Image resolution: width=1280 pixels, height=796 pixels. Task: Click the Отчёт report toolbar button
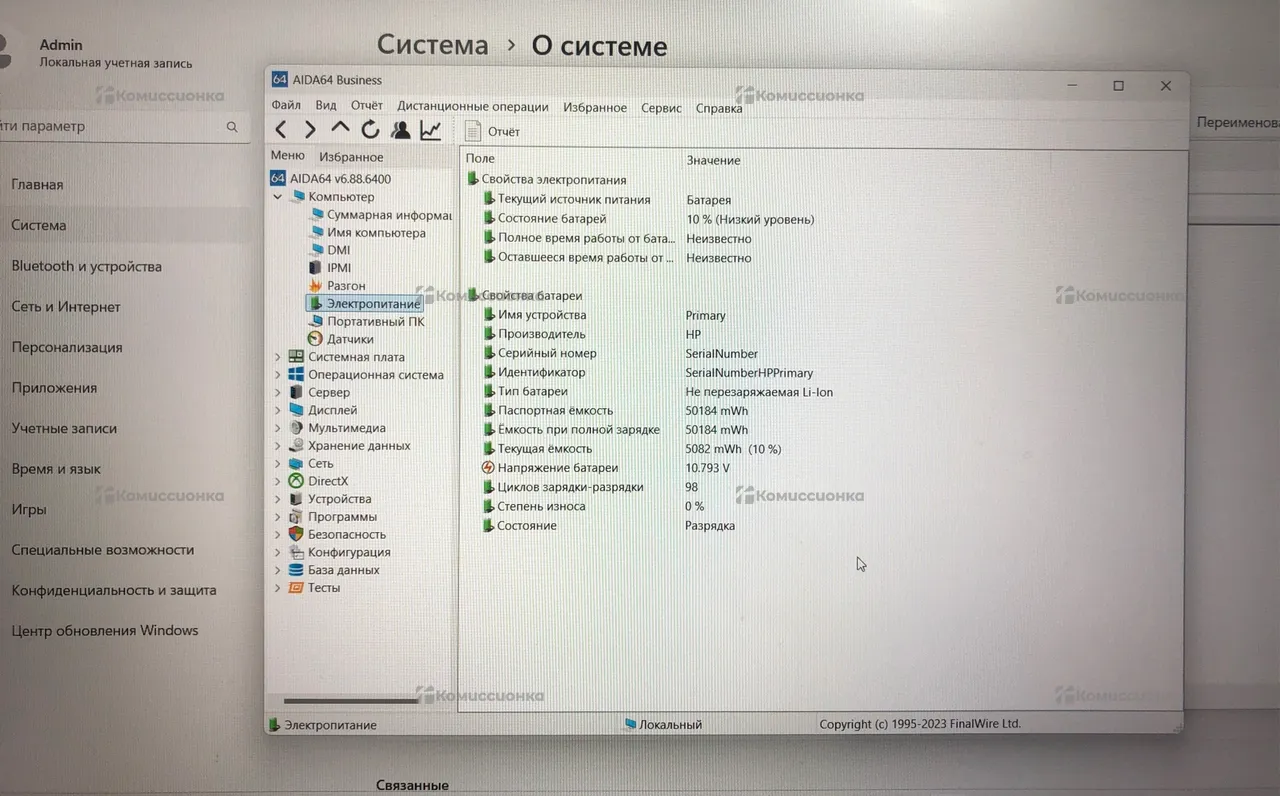[493, 131]
